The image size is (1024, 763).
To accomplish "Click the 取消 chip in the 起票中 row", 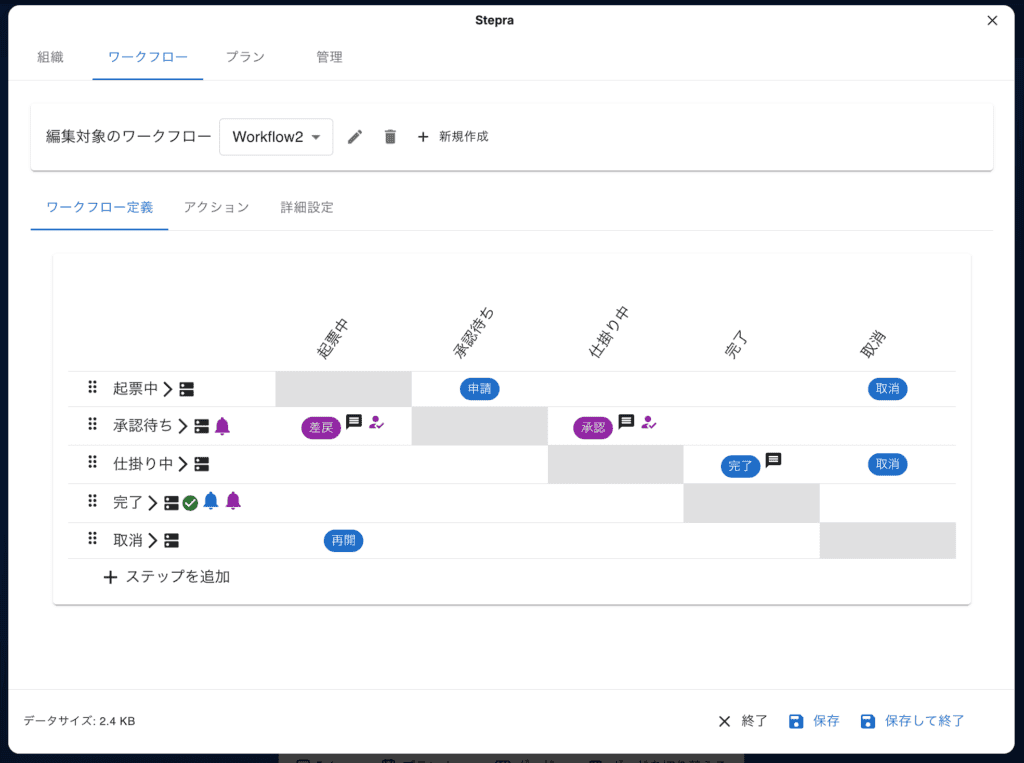I will (888, 389).
